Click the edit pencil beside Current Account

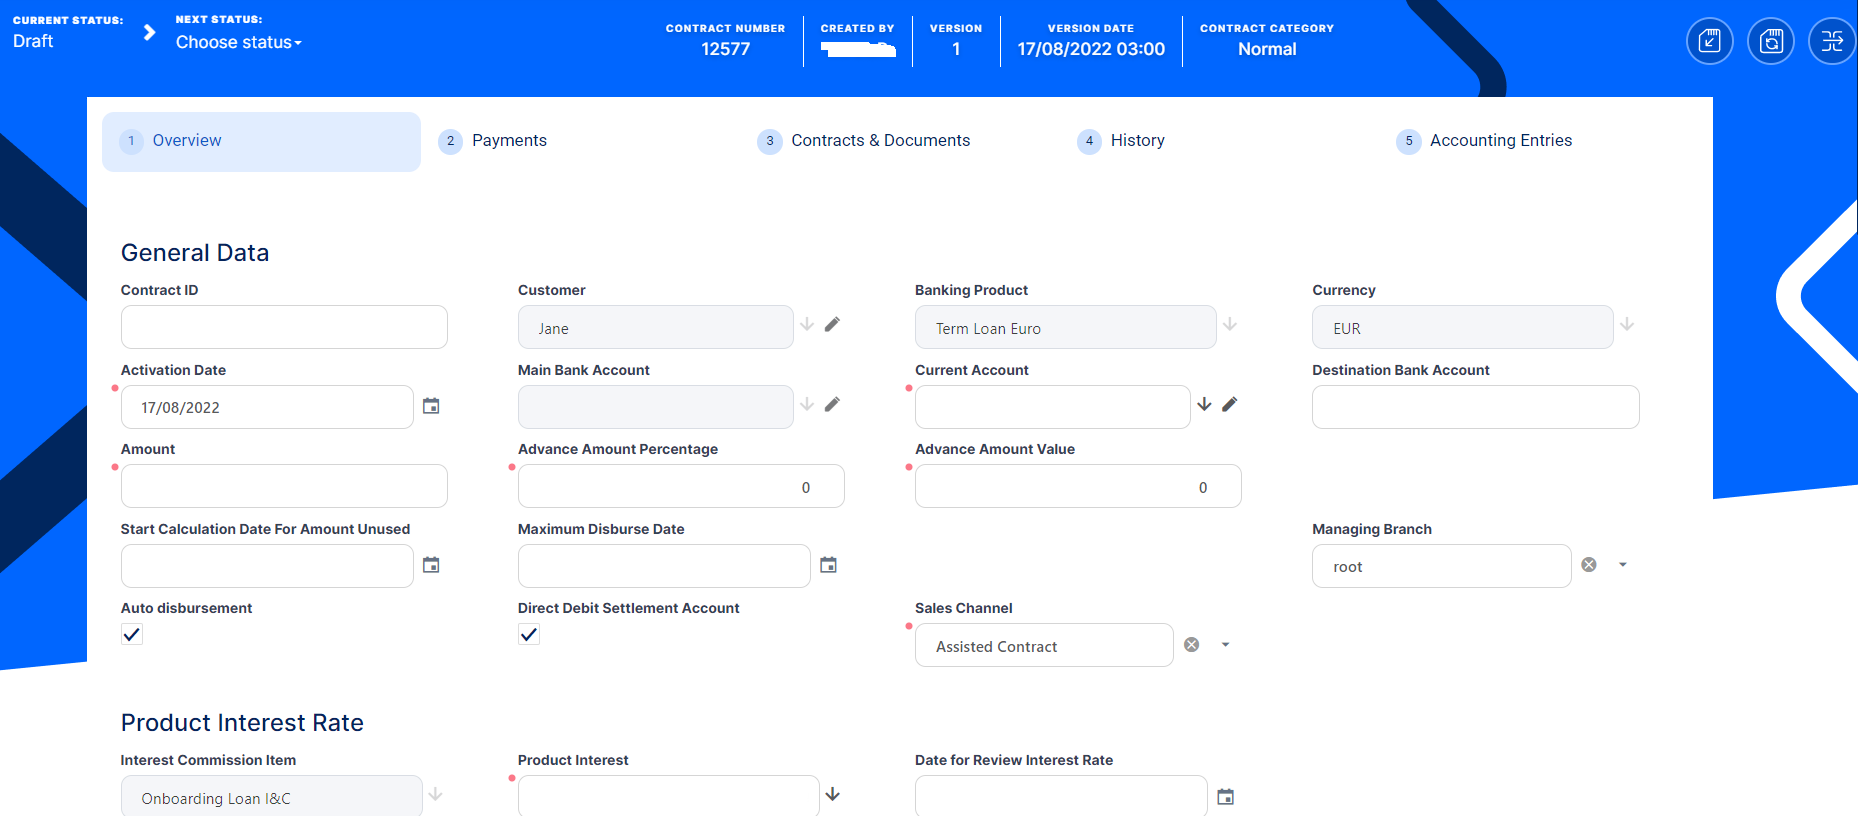point(1229,405)
